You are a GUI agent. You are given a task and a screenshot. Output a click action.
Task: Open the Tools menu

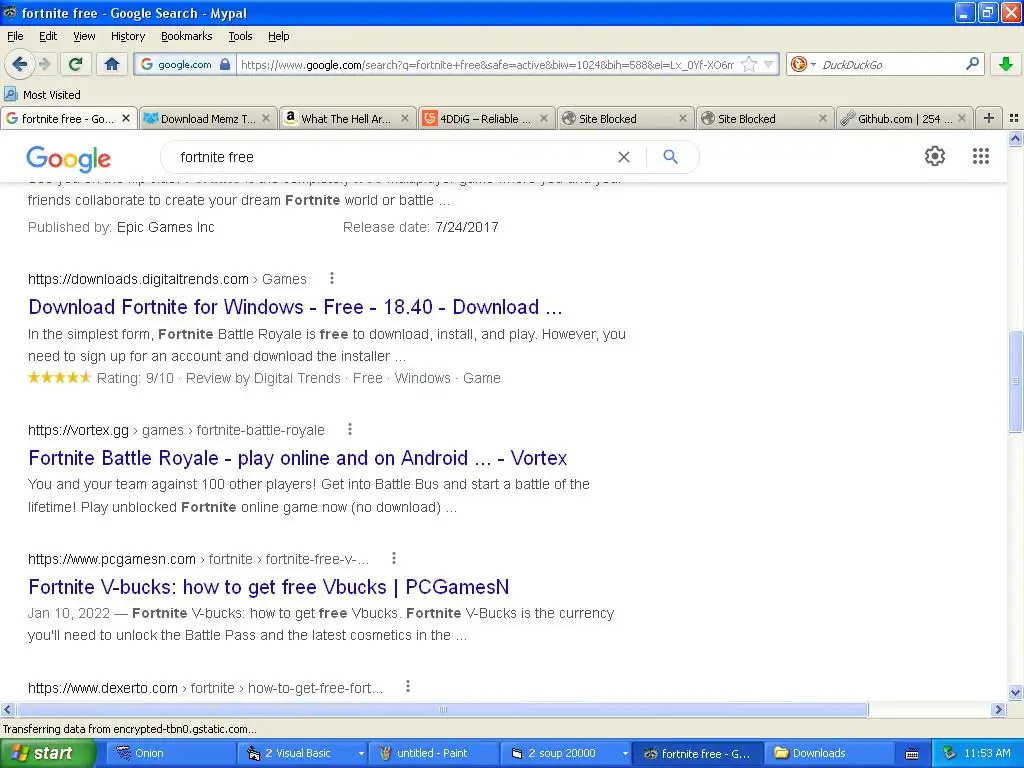240,36
